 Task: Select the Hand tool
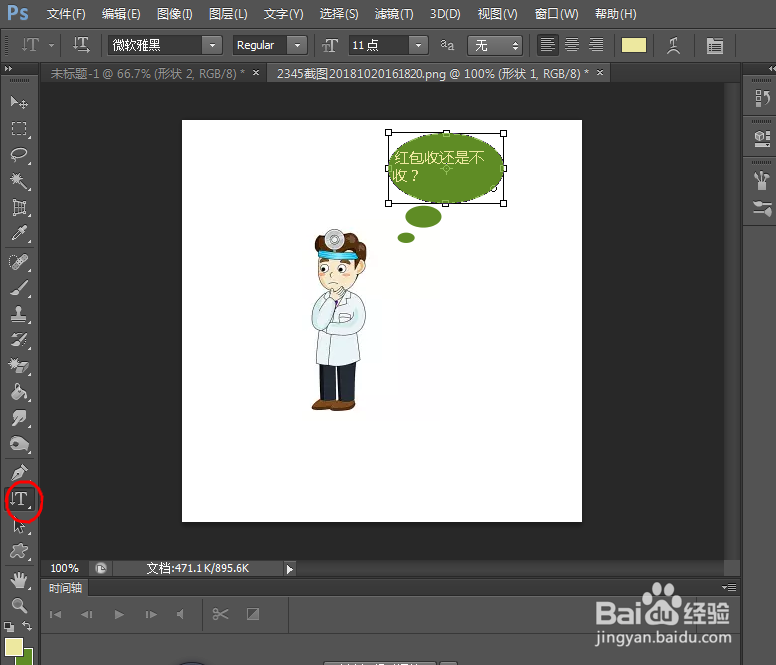click(19, 579)
